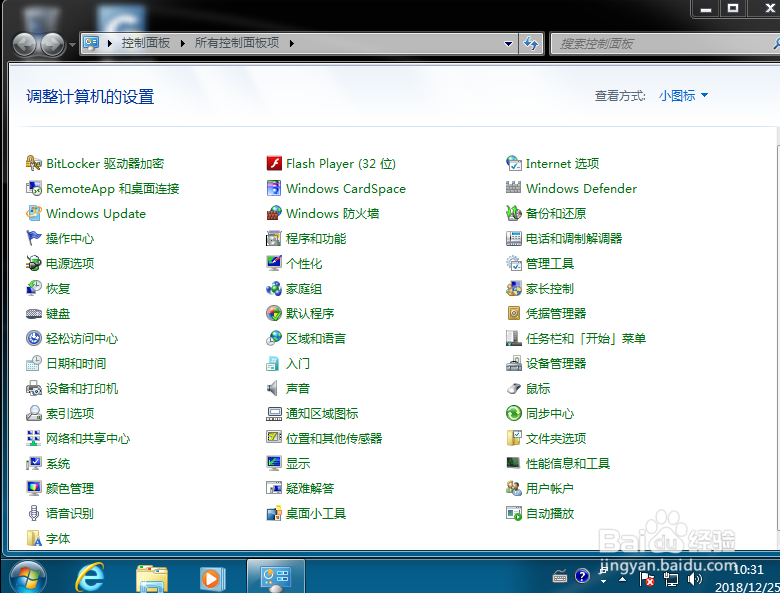Open the Windows Start button
This screenshot has width=780, height=593.
tap(27, 578)
